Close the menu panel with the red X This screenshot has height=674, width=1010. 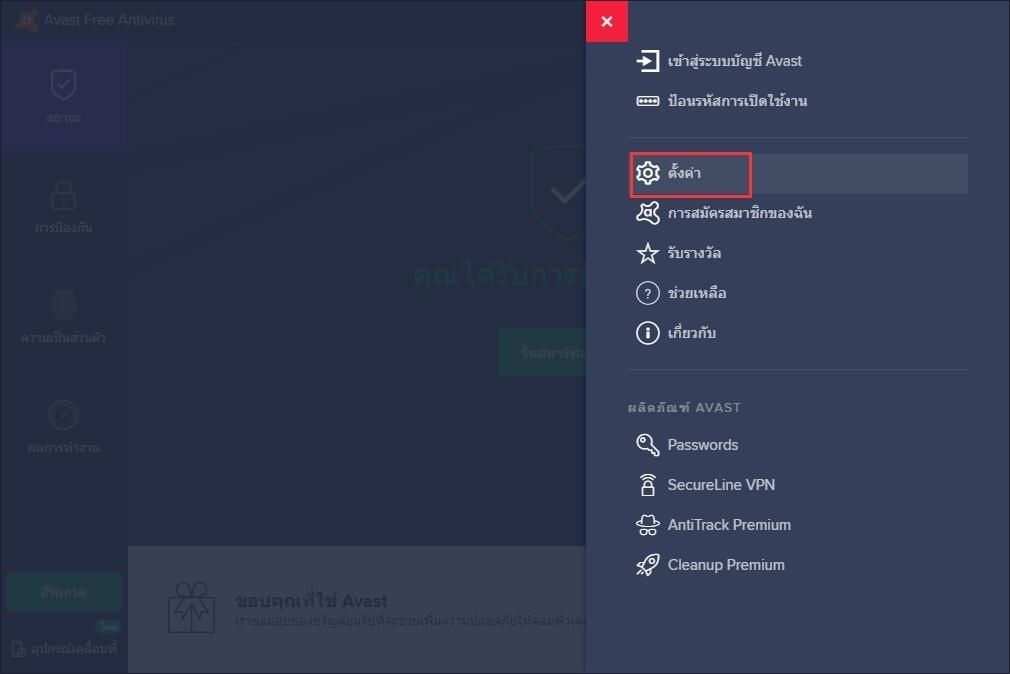[x=607, y=21]
